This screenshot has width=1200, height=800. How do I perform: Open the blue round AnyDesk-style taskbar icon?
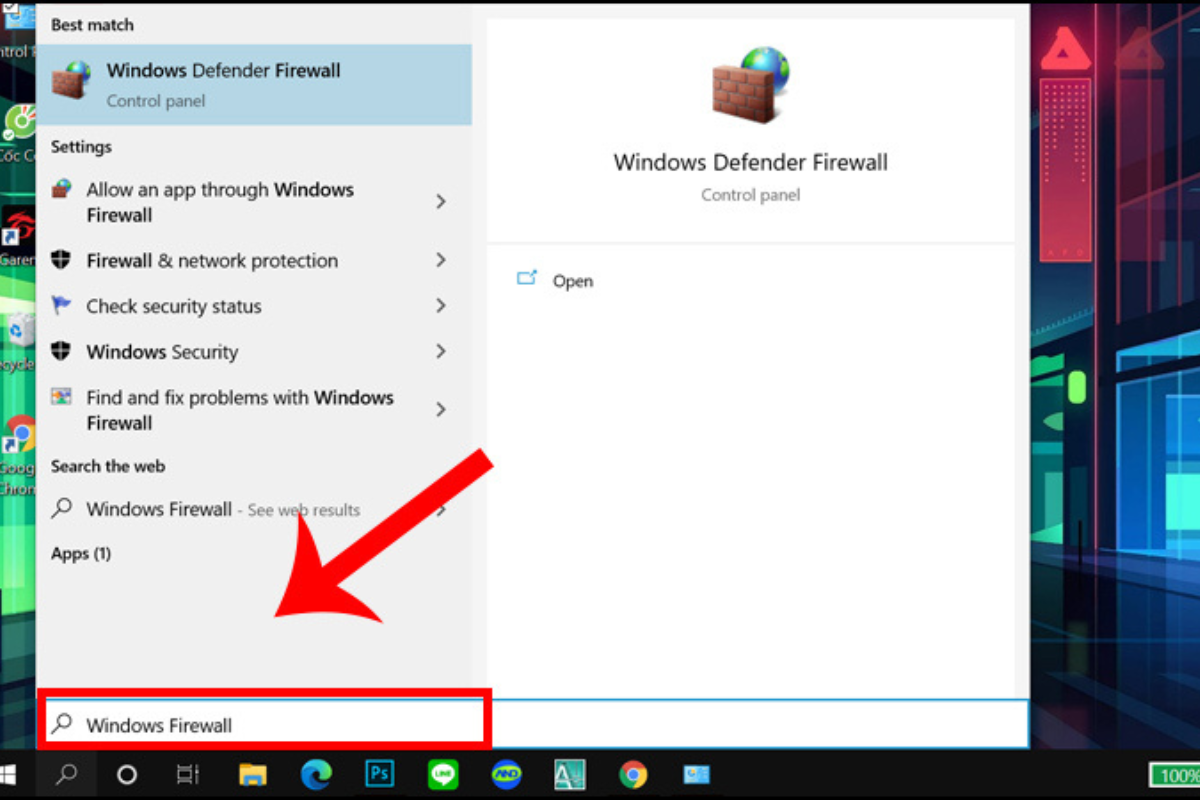506,775
